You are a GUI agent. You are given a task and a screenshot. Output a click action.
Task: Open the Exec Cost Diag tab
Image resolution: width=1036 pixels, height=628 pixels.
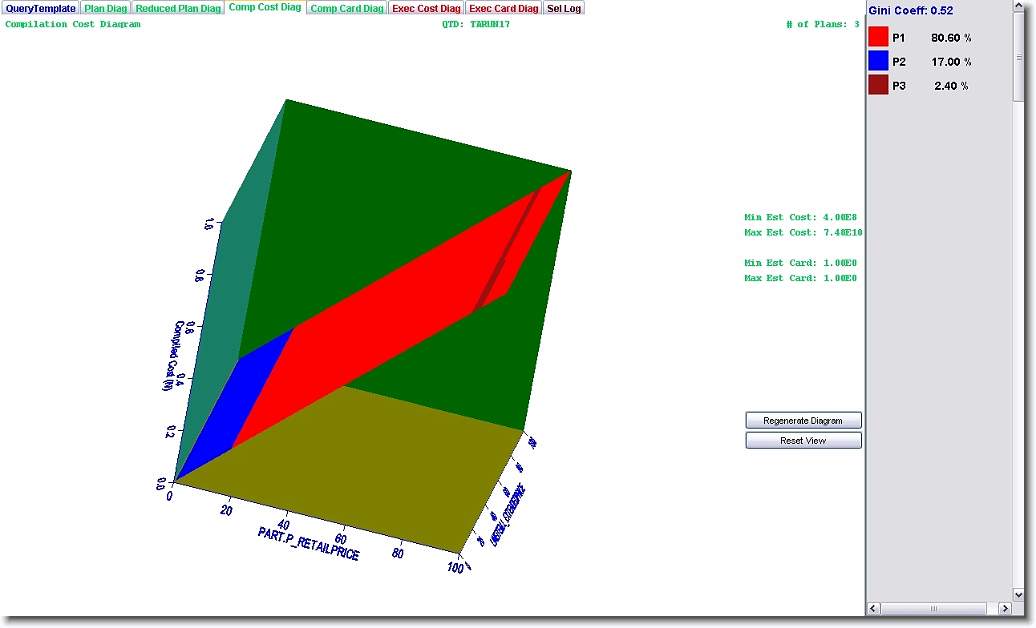(x=427, y=8)
